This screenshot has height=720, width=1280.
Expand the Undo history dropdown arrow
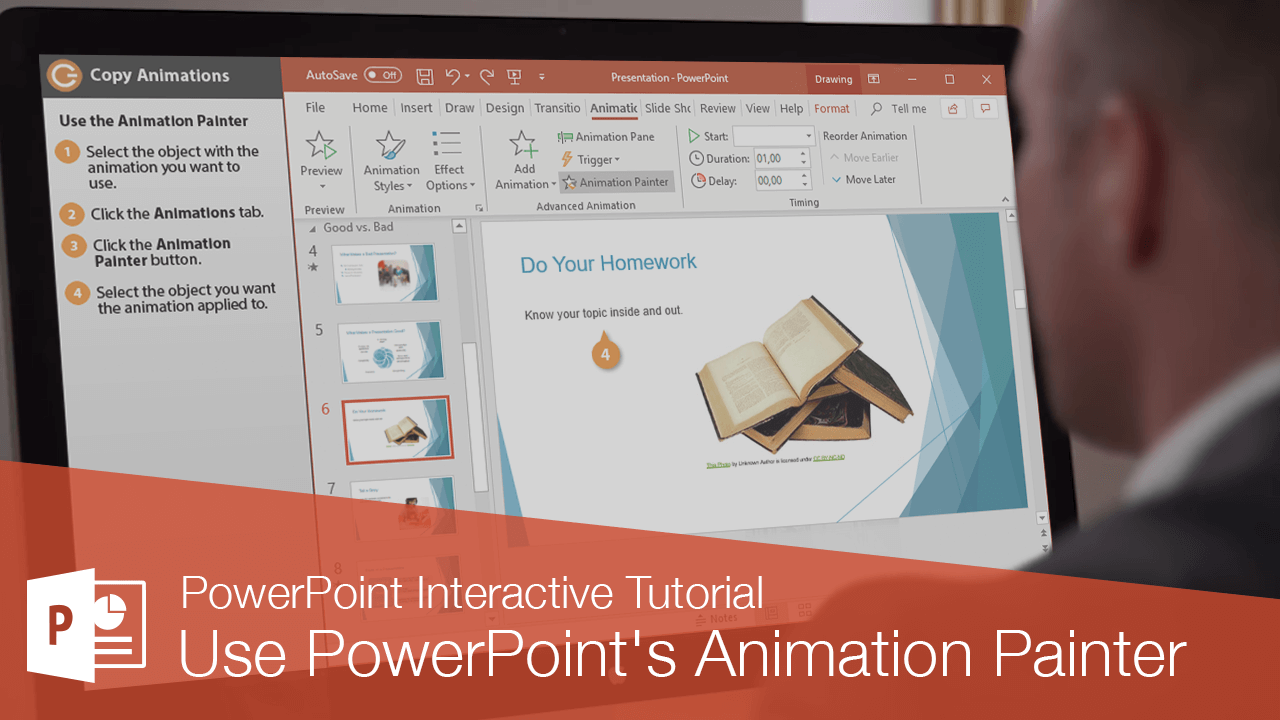468,77
